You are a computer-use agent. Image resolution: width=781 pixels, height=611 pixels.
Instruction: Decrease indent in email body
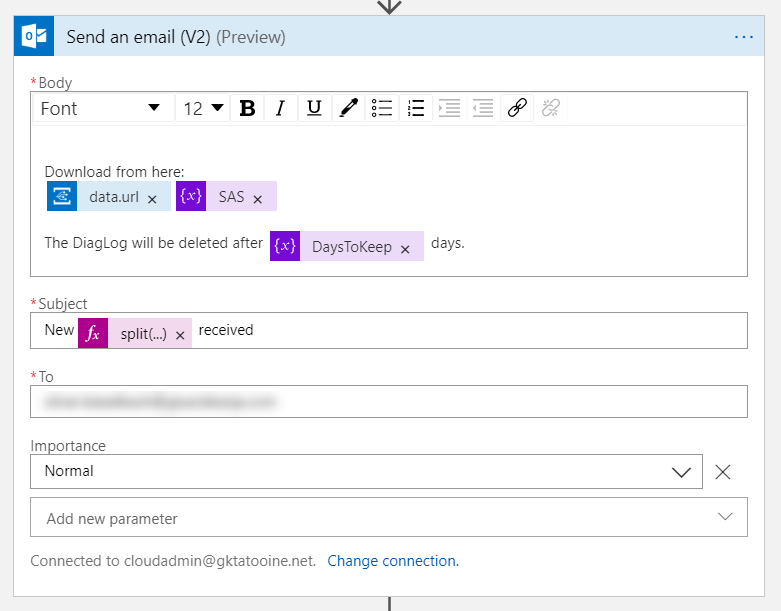483,109
